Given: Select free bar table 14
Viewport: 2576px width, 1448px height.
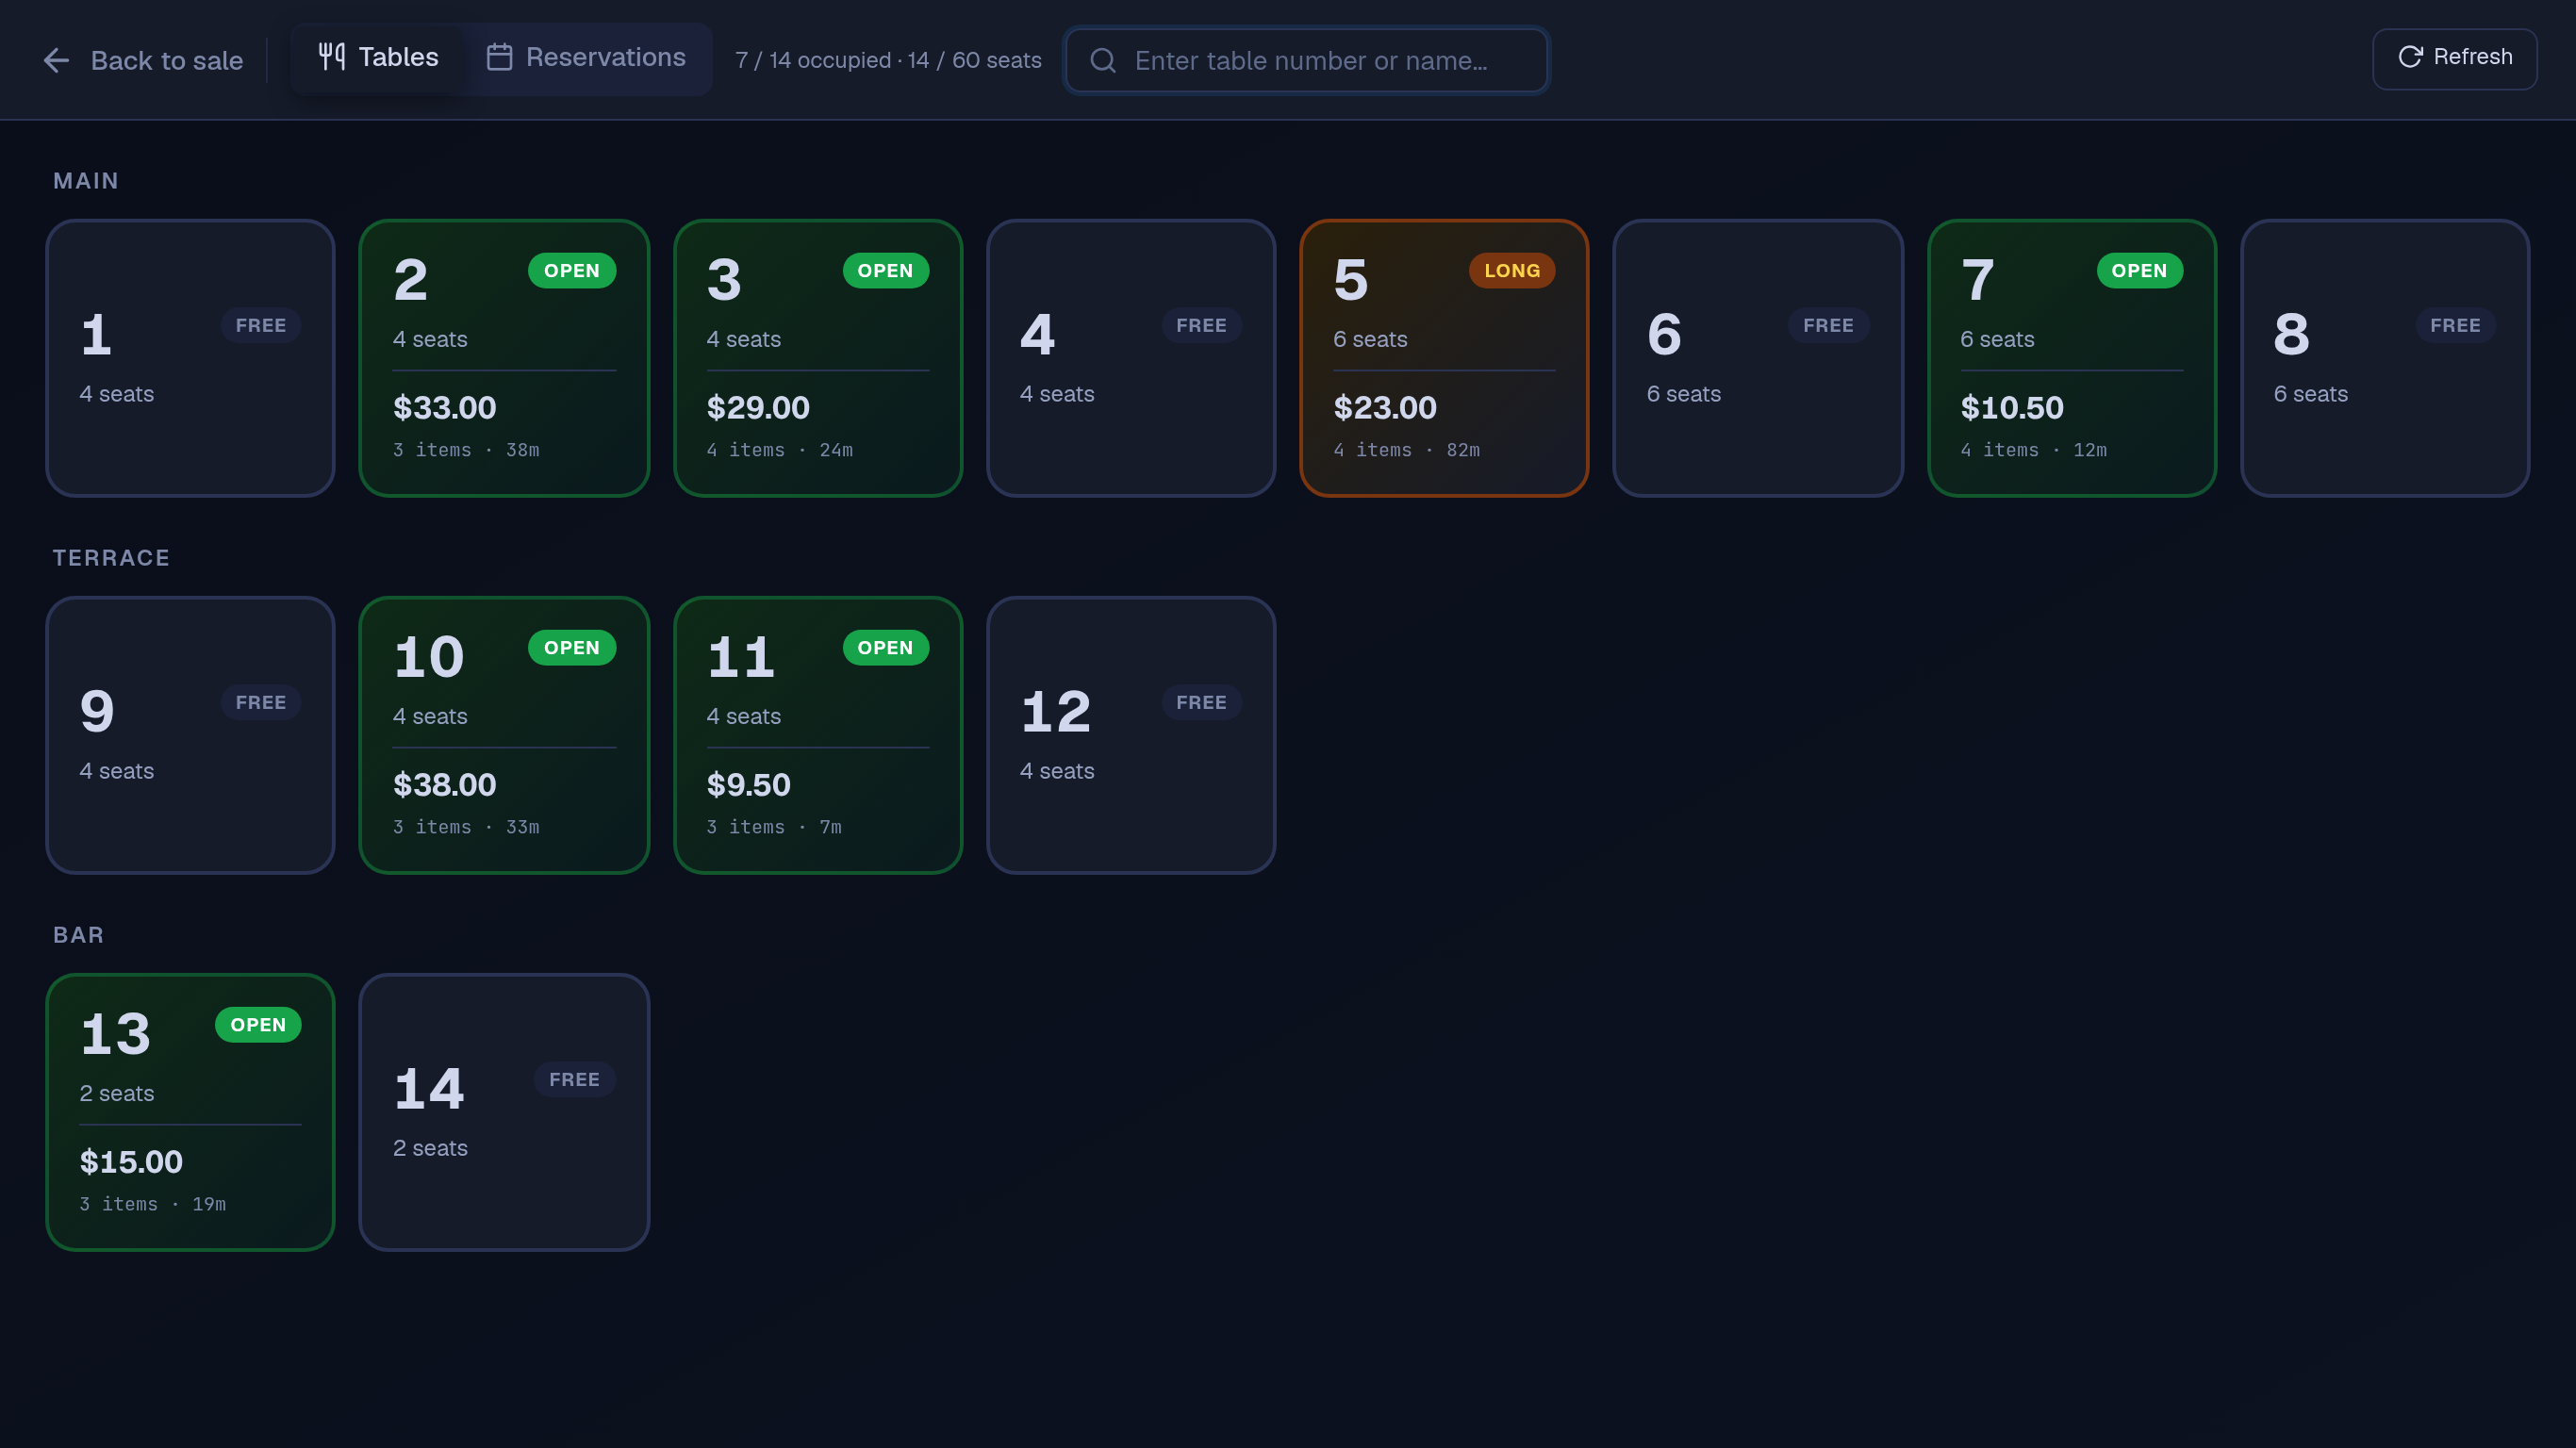Looking at the screenshot, I should 504,1112.
